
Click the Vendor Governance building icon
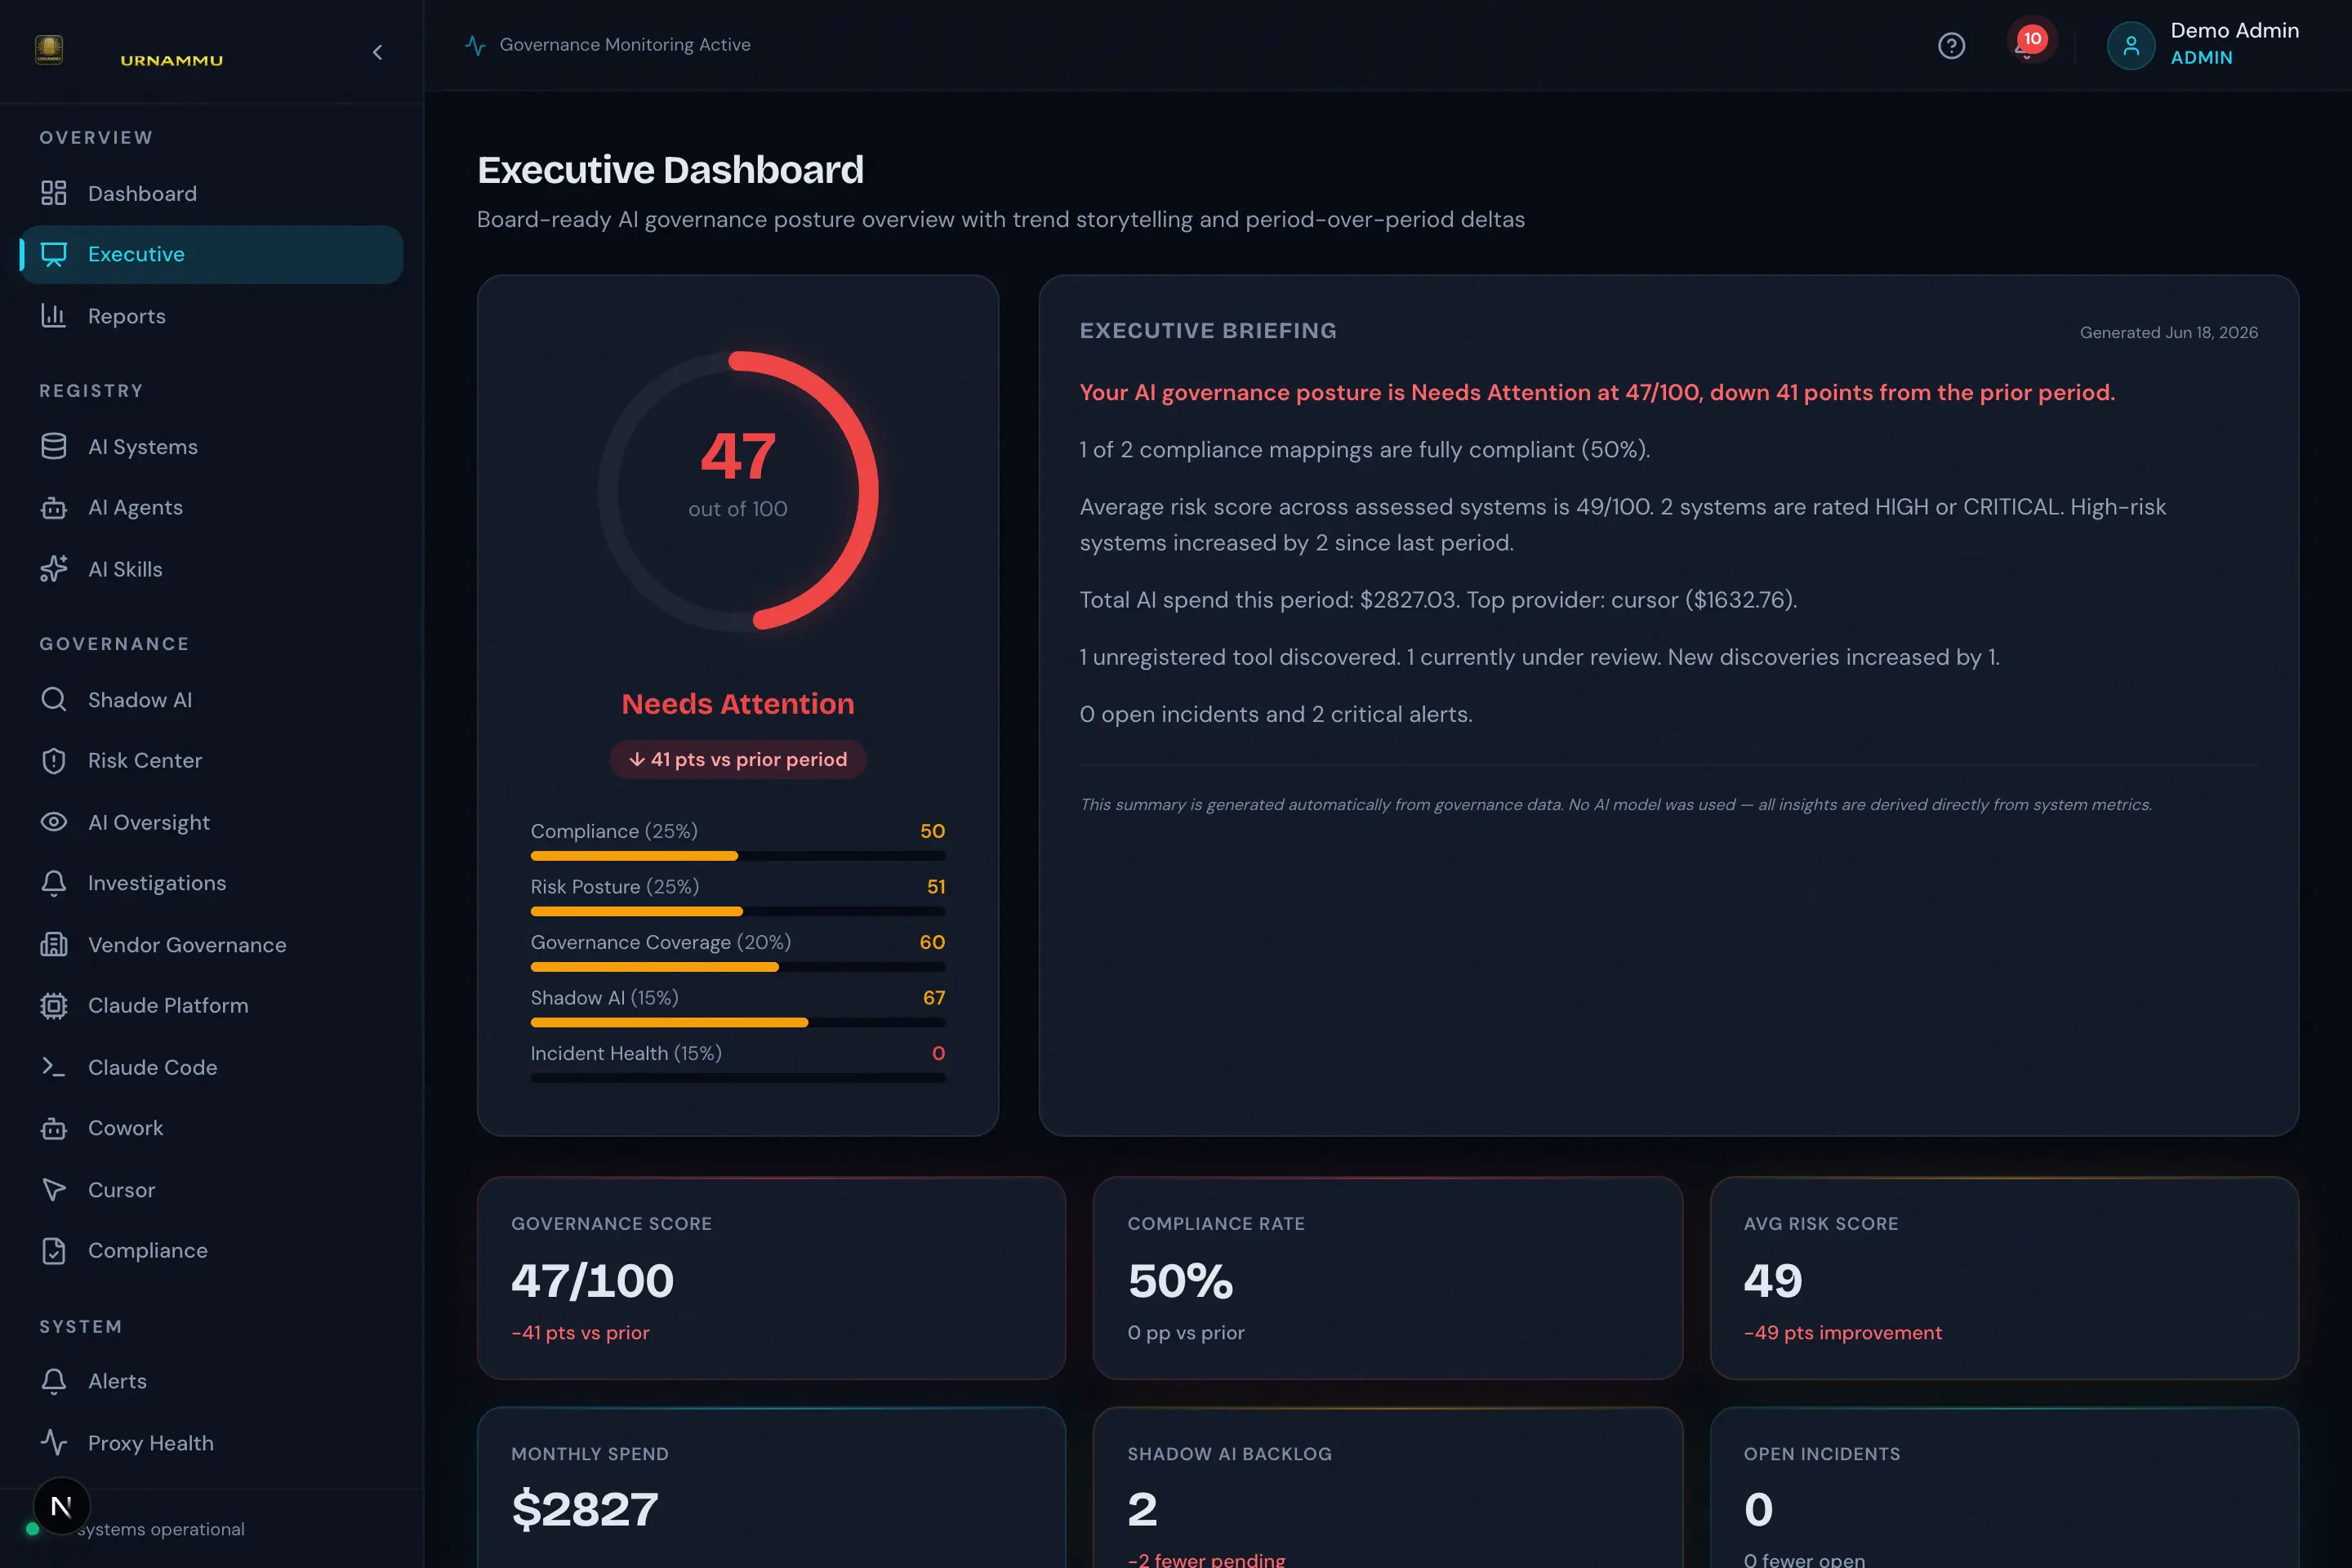54,944
